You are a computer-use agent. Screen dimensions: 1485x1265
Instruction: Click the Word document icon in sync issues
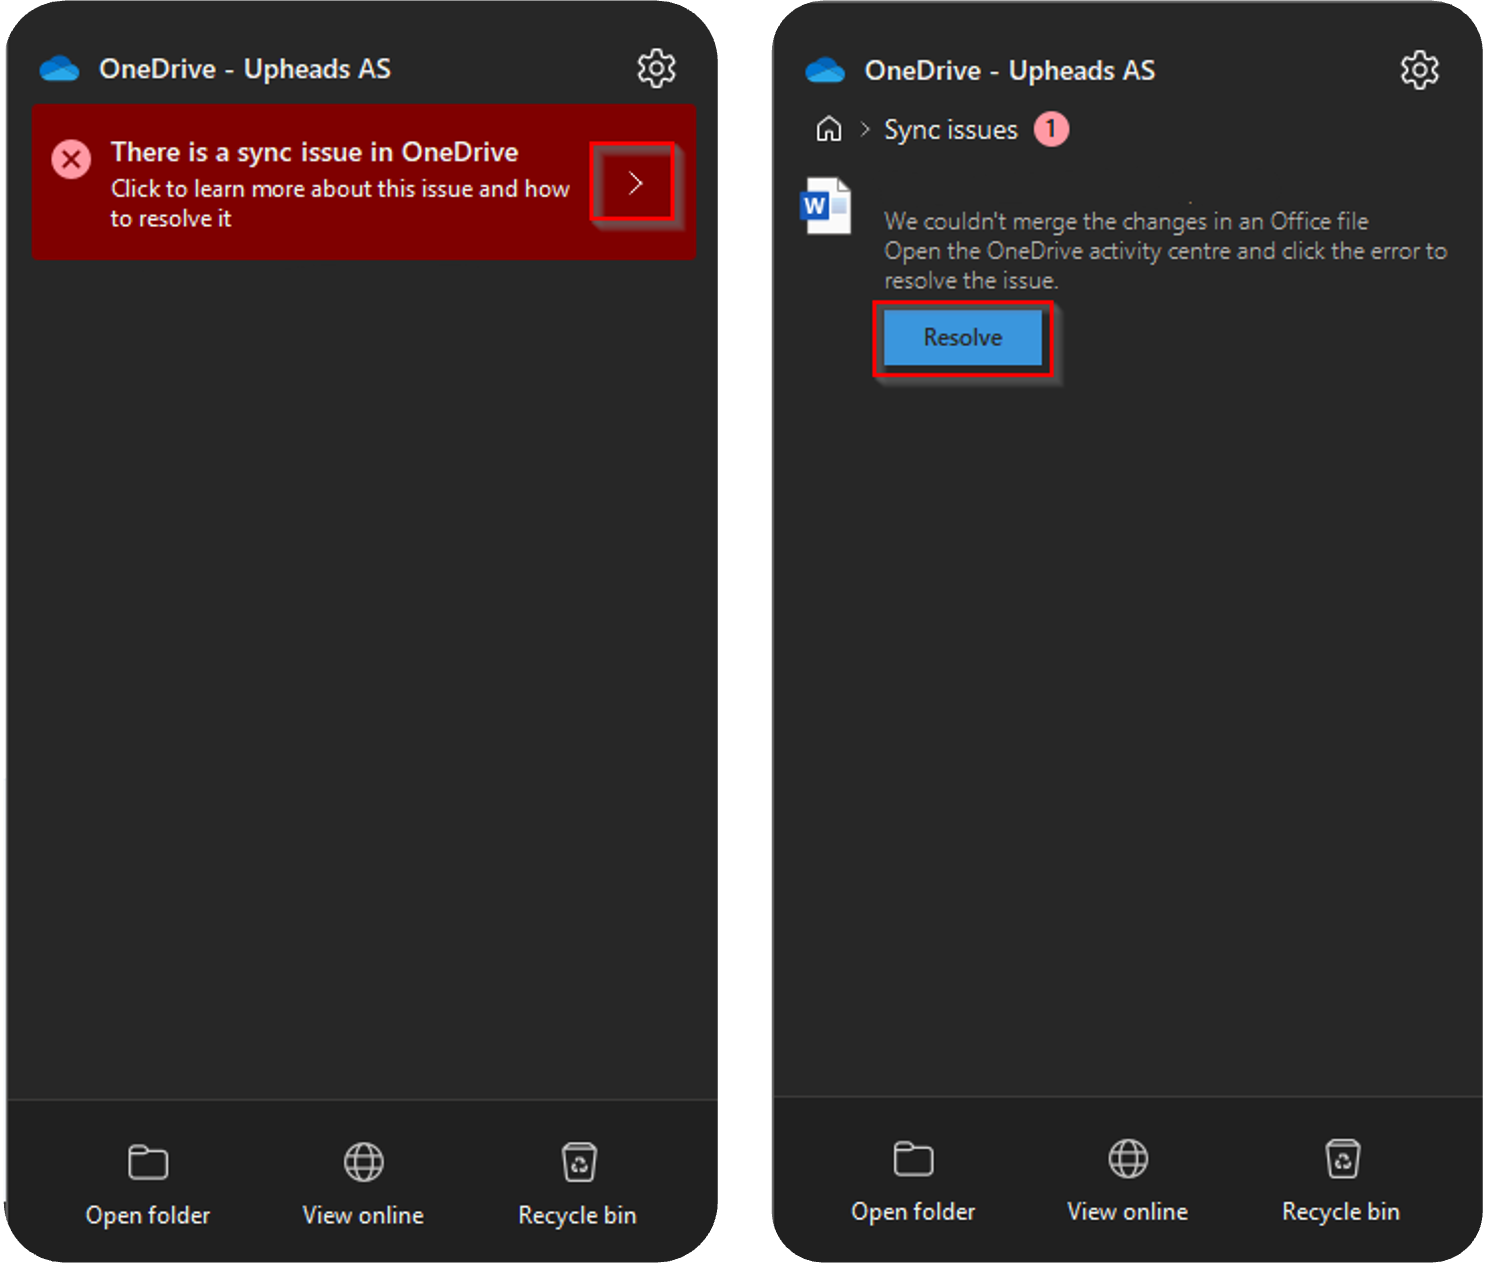826,206
